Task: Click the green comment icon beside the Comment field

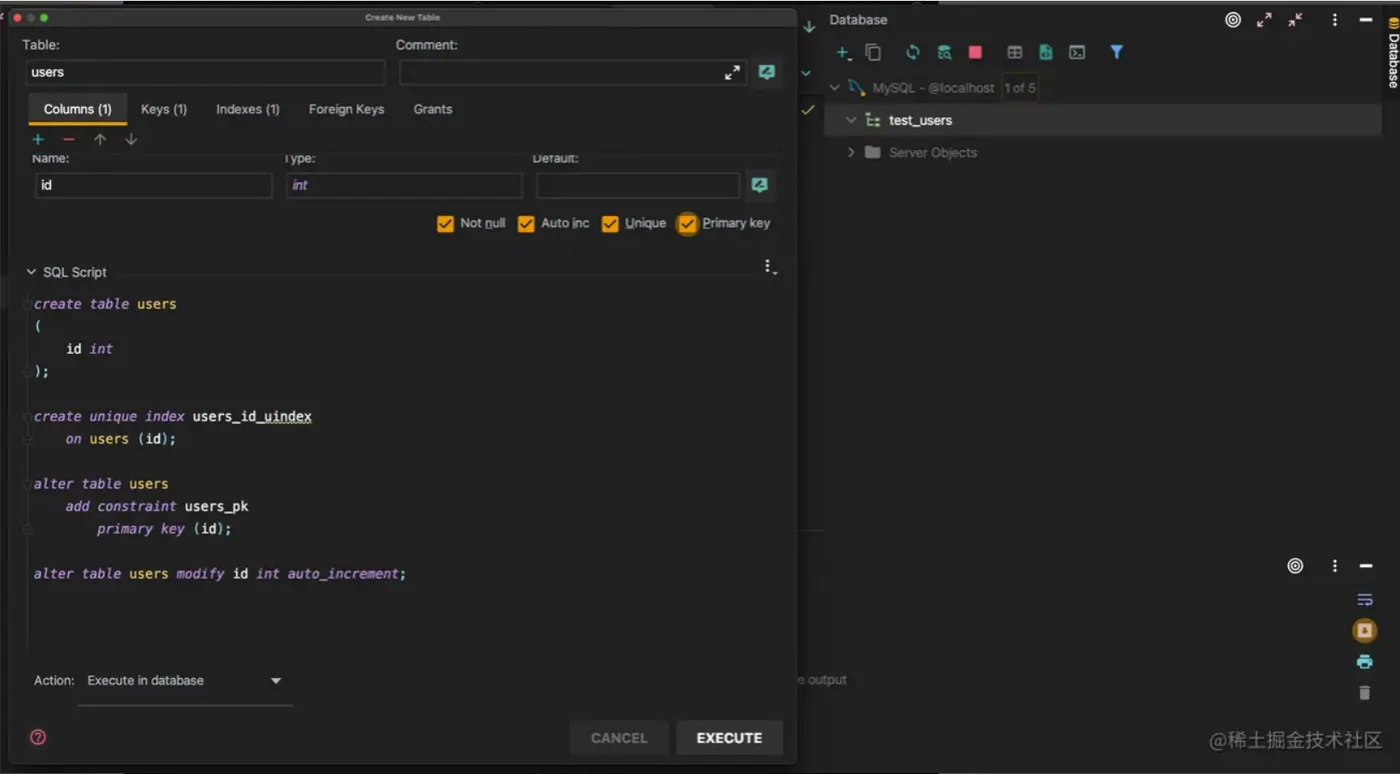Action: 767,72
